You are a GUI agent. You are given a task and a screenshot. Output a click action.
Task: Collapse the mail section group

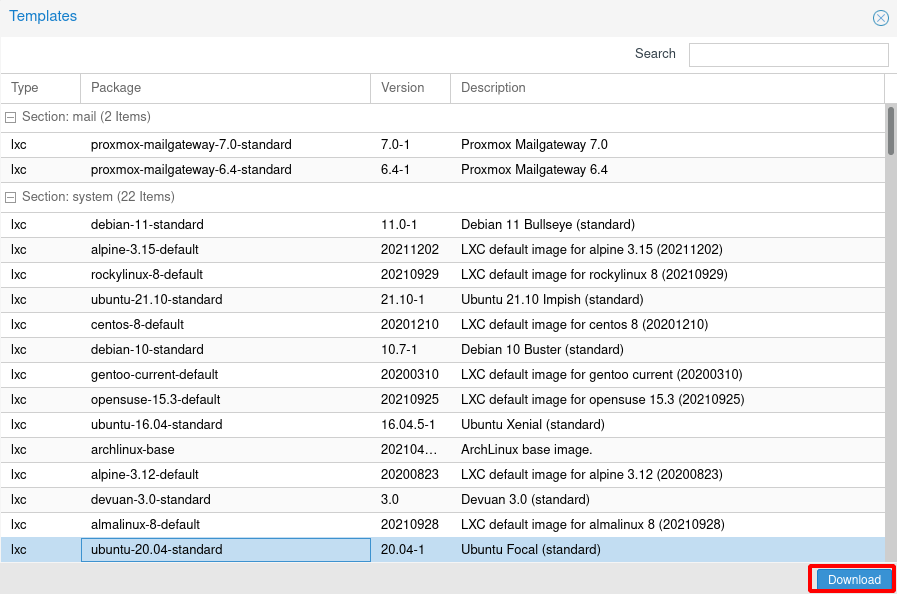point(11,118)
